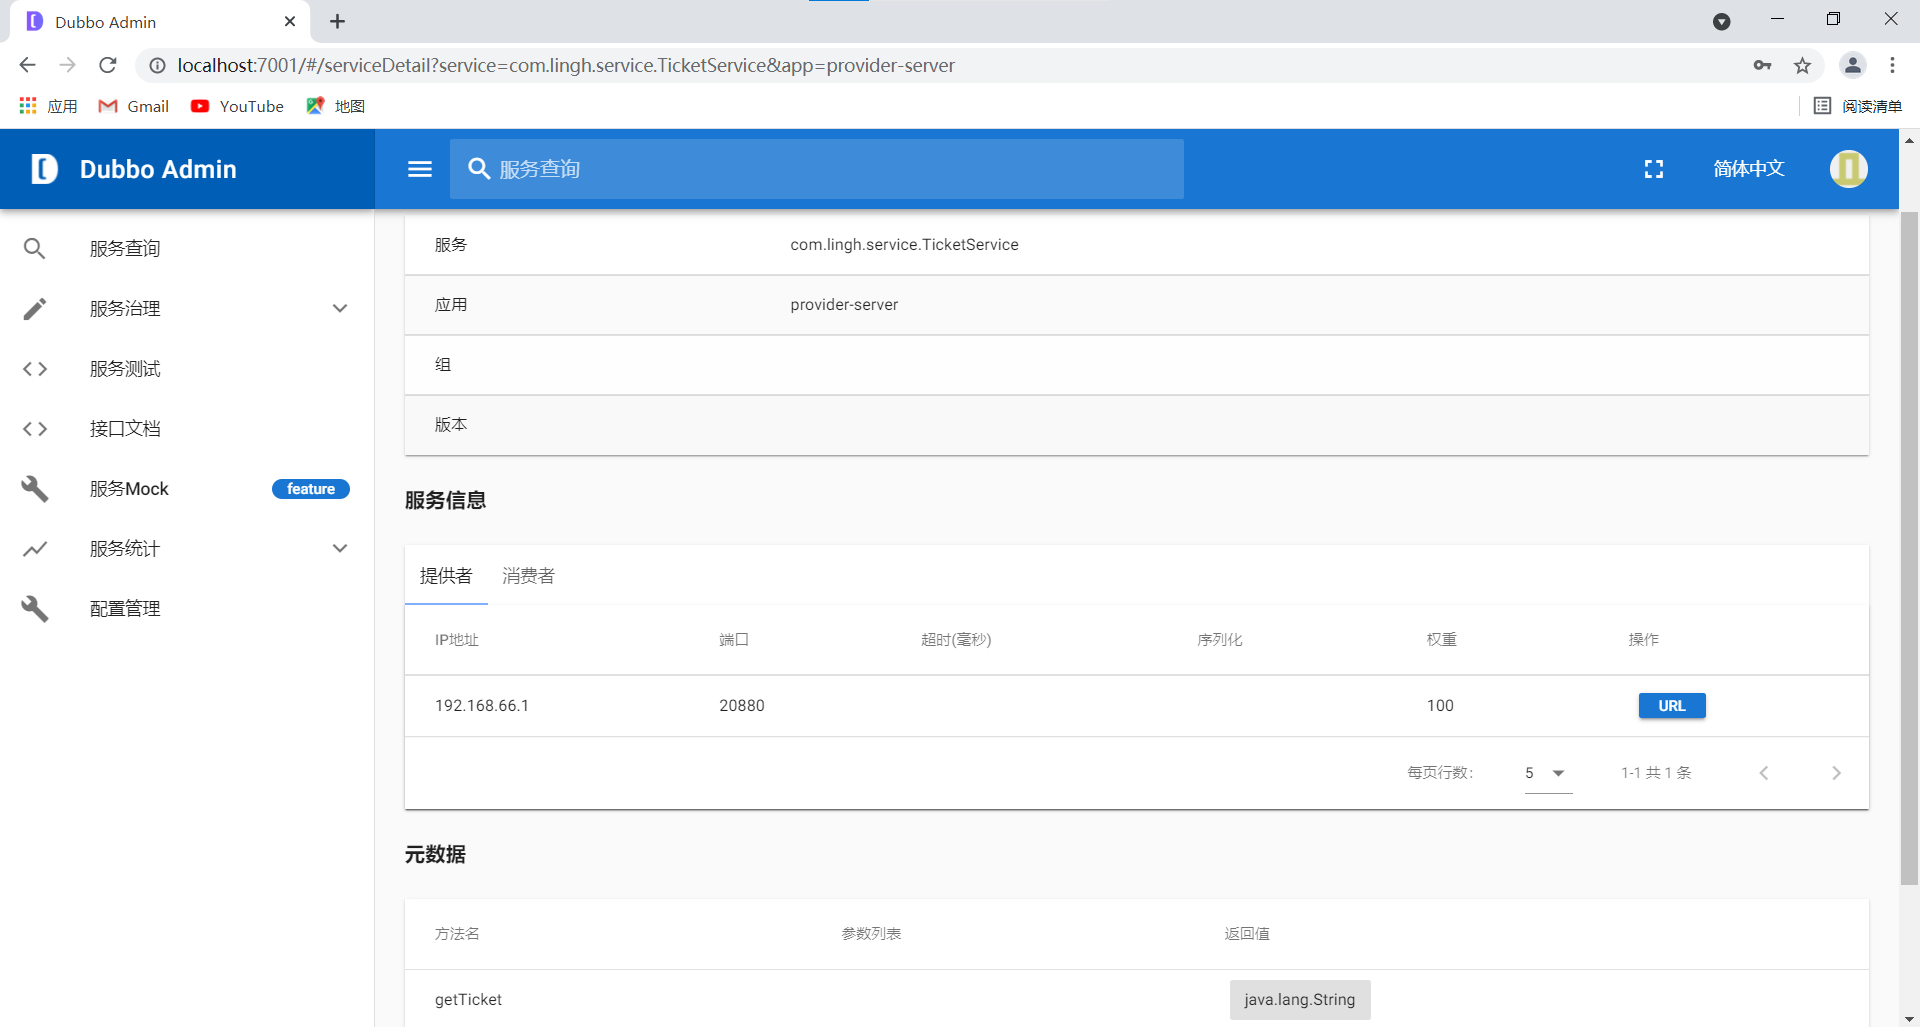
Task: Switch to the 提供者 tab
Action: 446,576
